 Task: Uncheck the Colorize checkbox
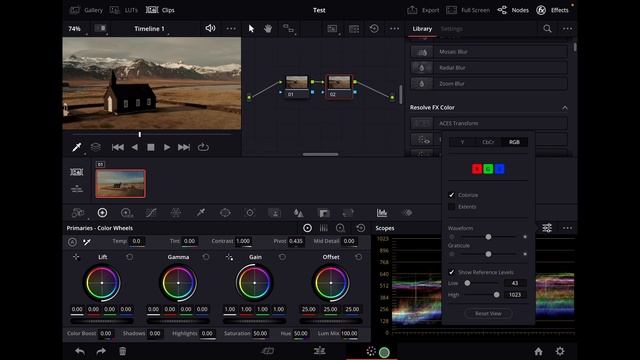(x=451, y=195)
